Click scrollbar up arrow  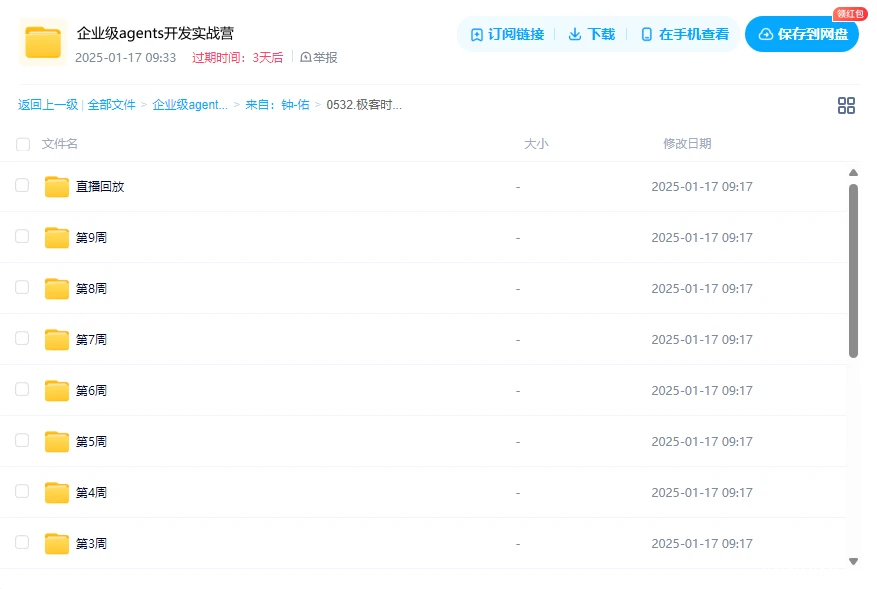pos(853,173)
